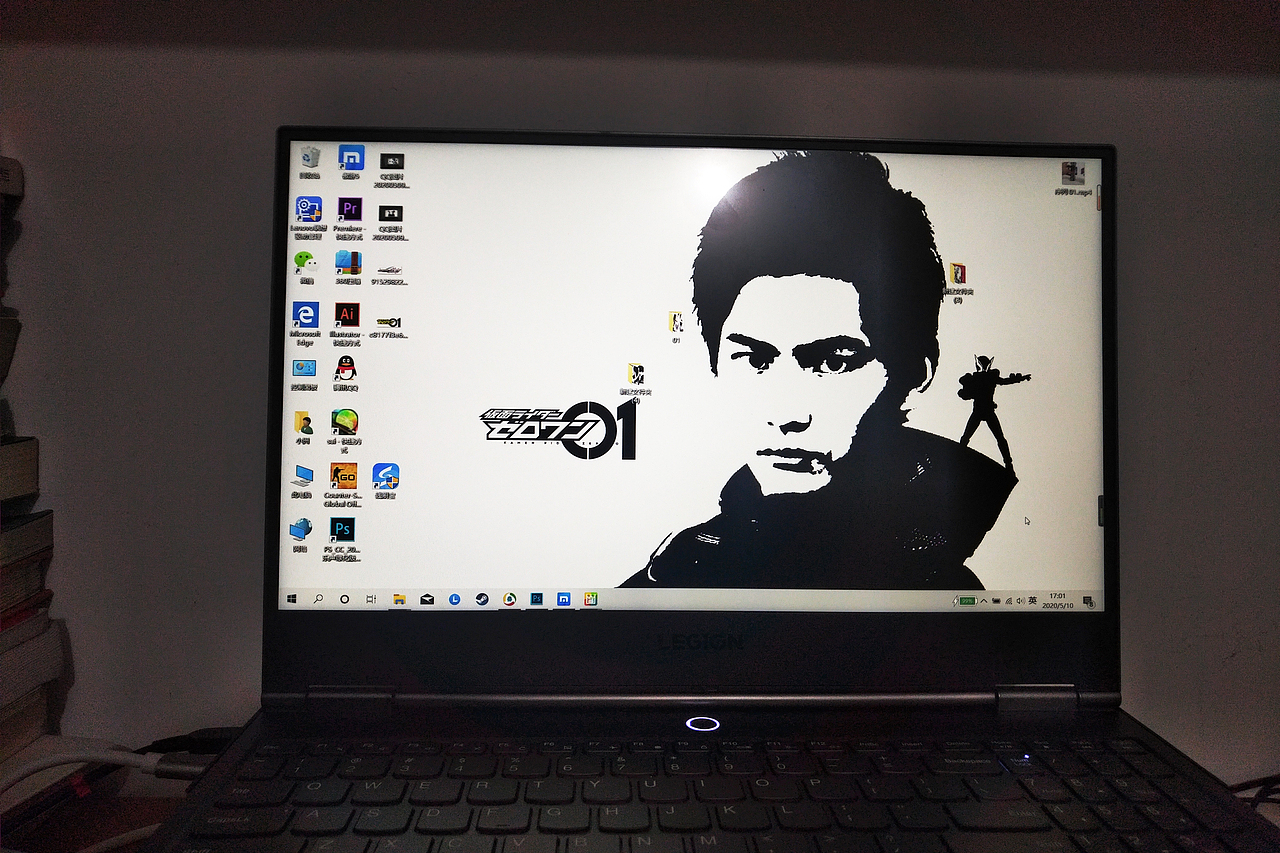This screenshot has width=1280, height=853.
Task: Open the blue L circle taskbar app
Action: tap(454, 599)
